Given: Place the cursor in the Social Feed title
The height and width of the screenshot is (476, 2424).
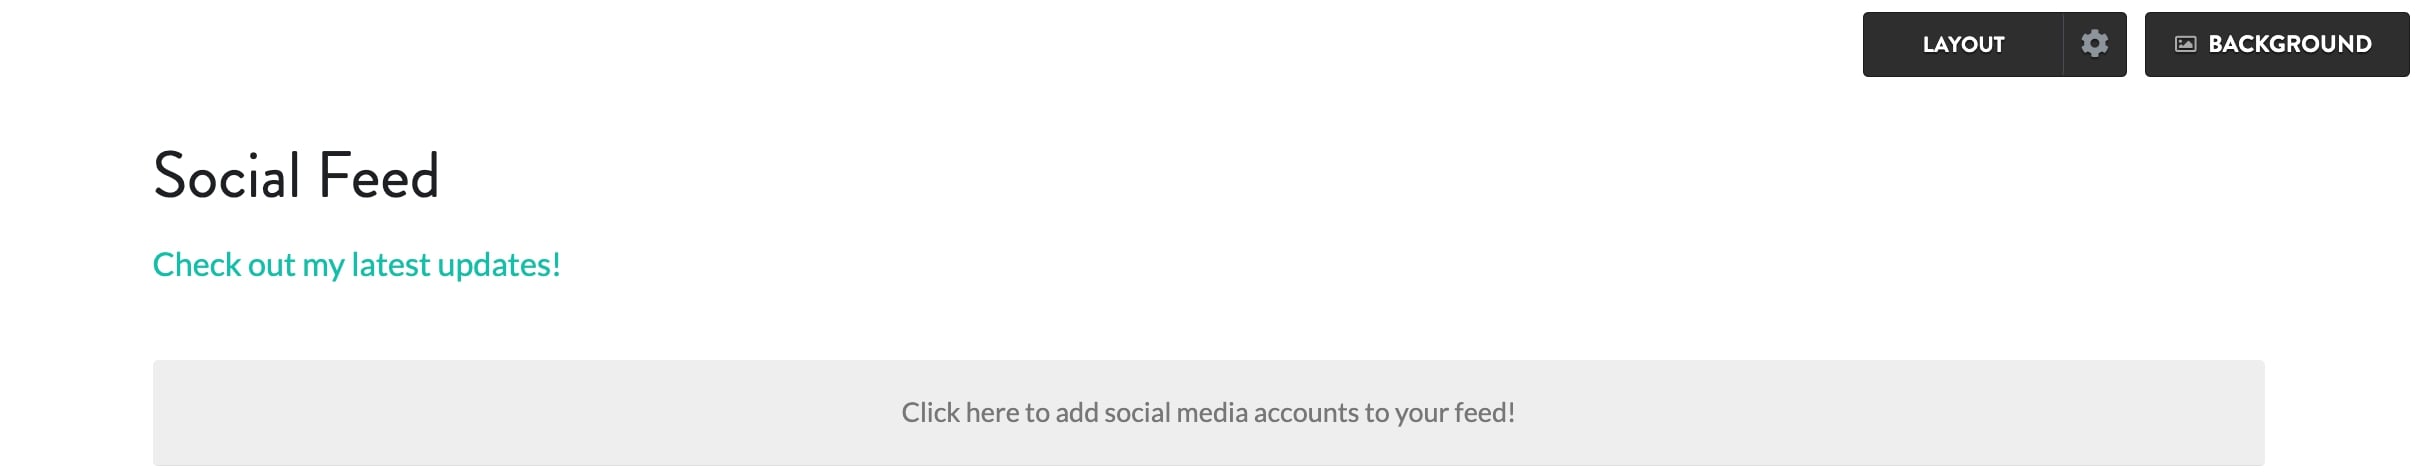Looking at the screenshot, I should click(296, 176).
